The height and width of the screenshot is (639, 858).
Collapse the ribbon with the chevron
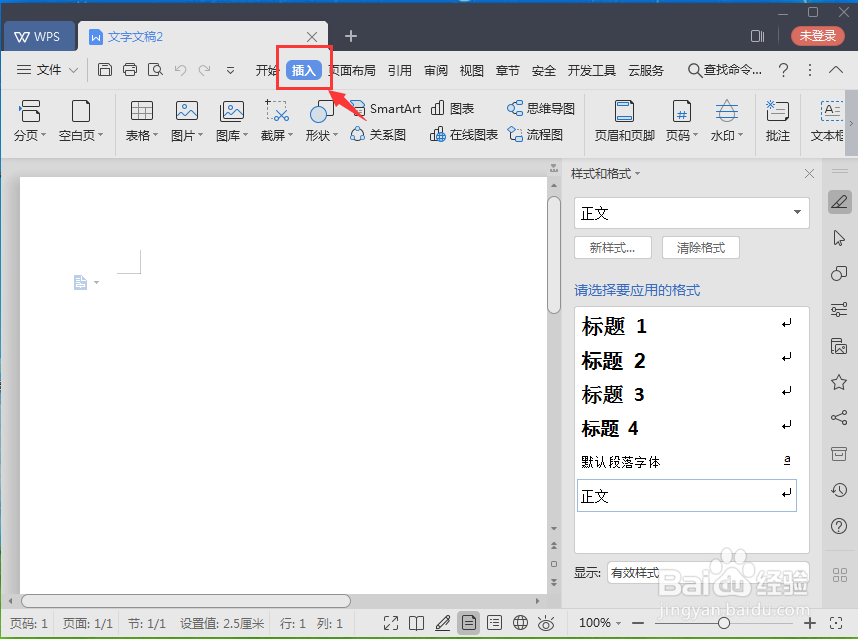836,69
